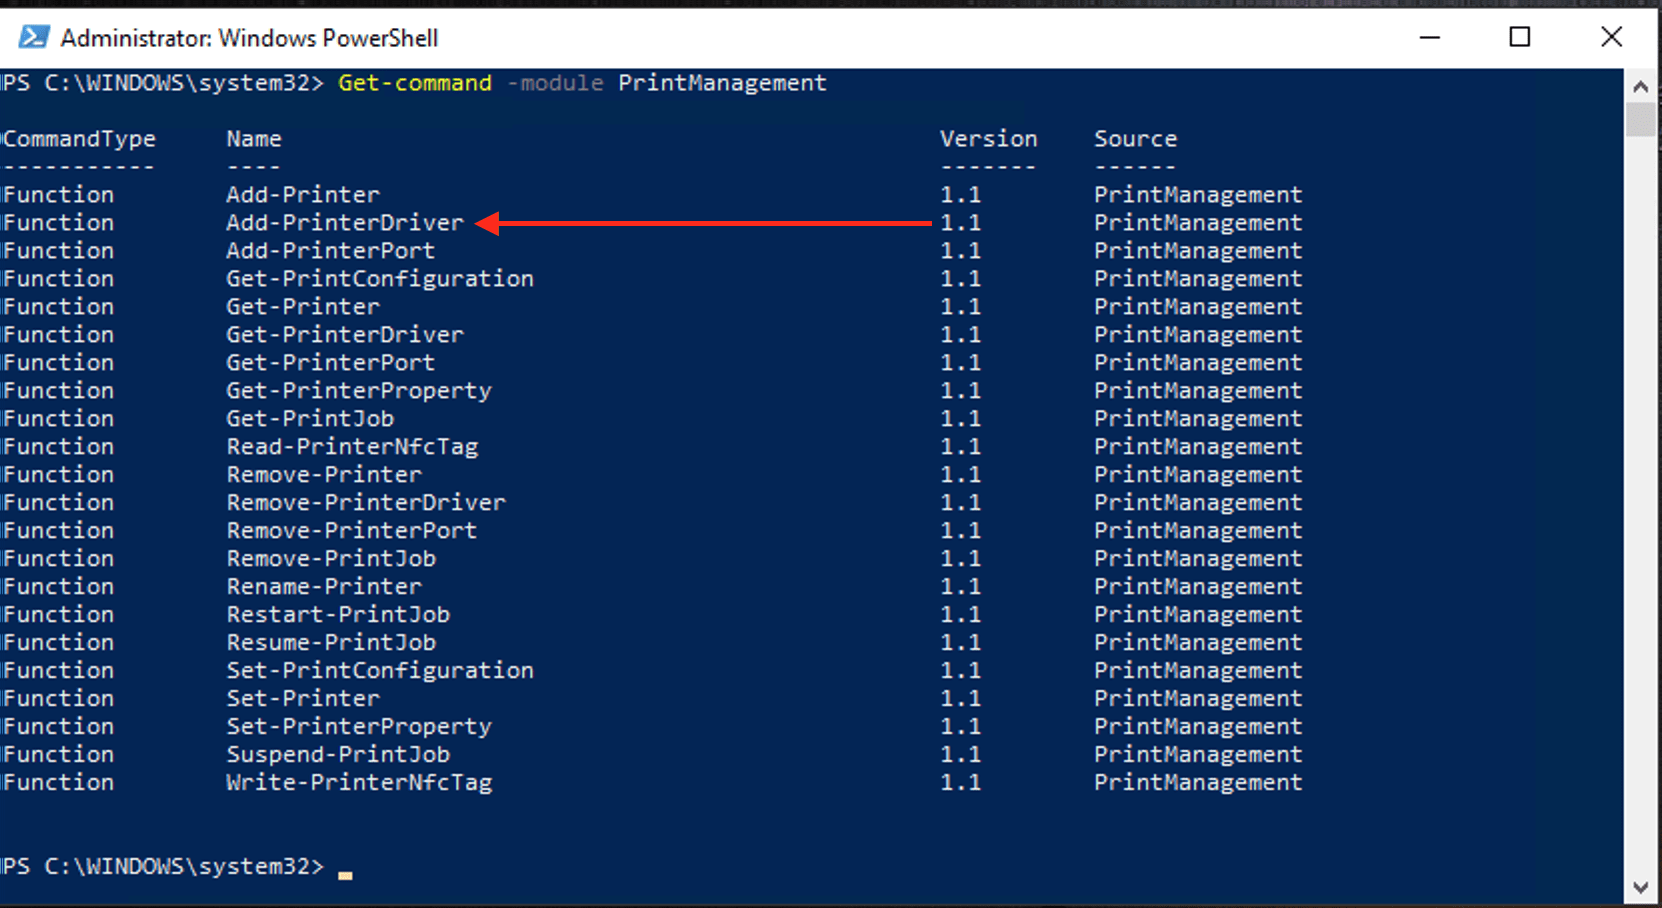This screenshot has height=908, width=1662.
Task: Click the scrollbar up arrow
Action: (x=1640, y=87)
